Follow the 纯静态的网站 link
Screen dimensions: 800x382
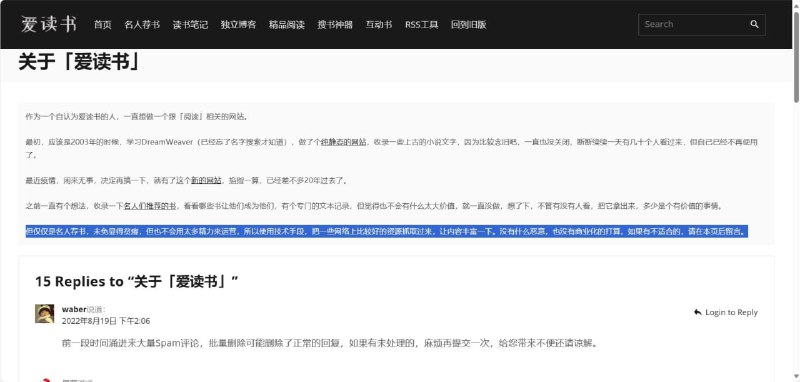[x=343, y=142]
